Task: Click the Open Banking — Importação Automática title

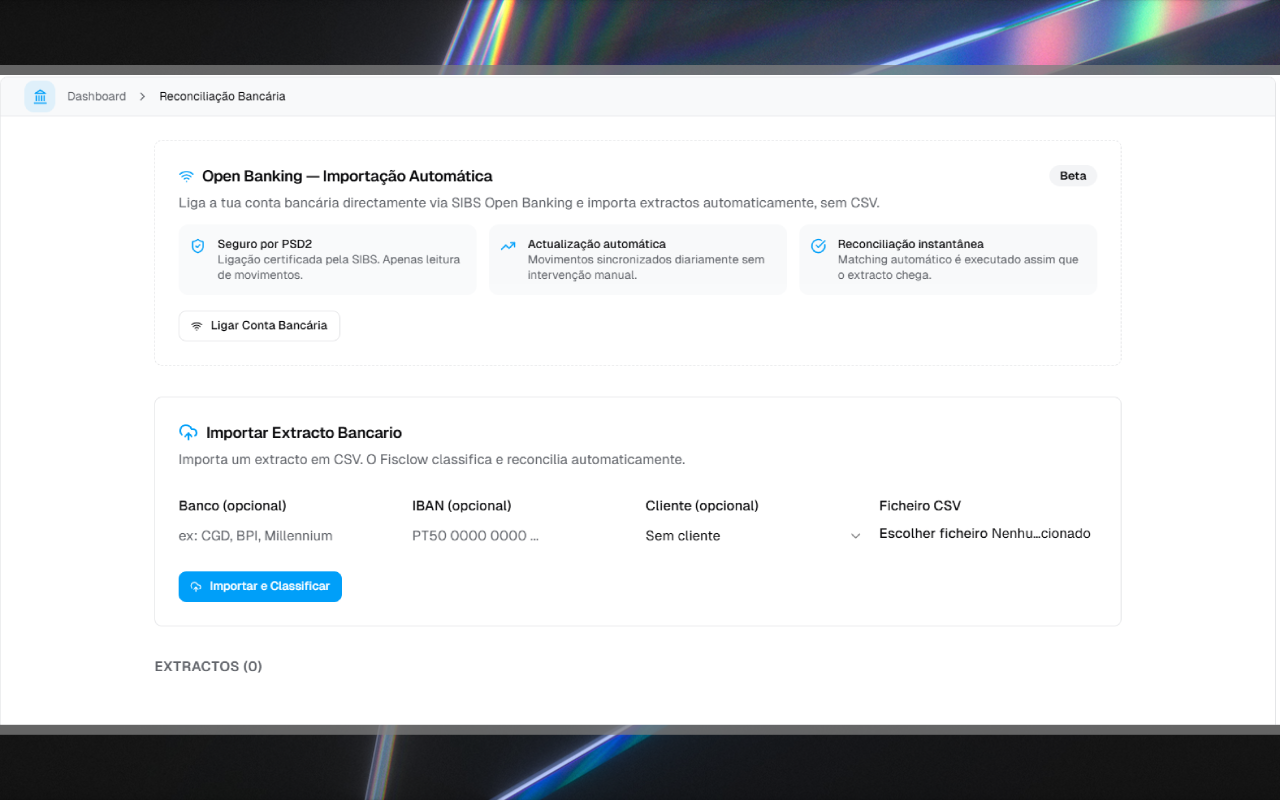Action: pos(347,176)
